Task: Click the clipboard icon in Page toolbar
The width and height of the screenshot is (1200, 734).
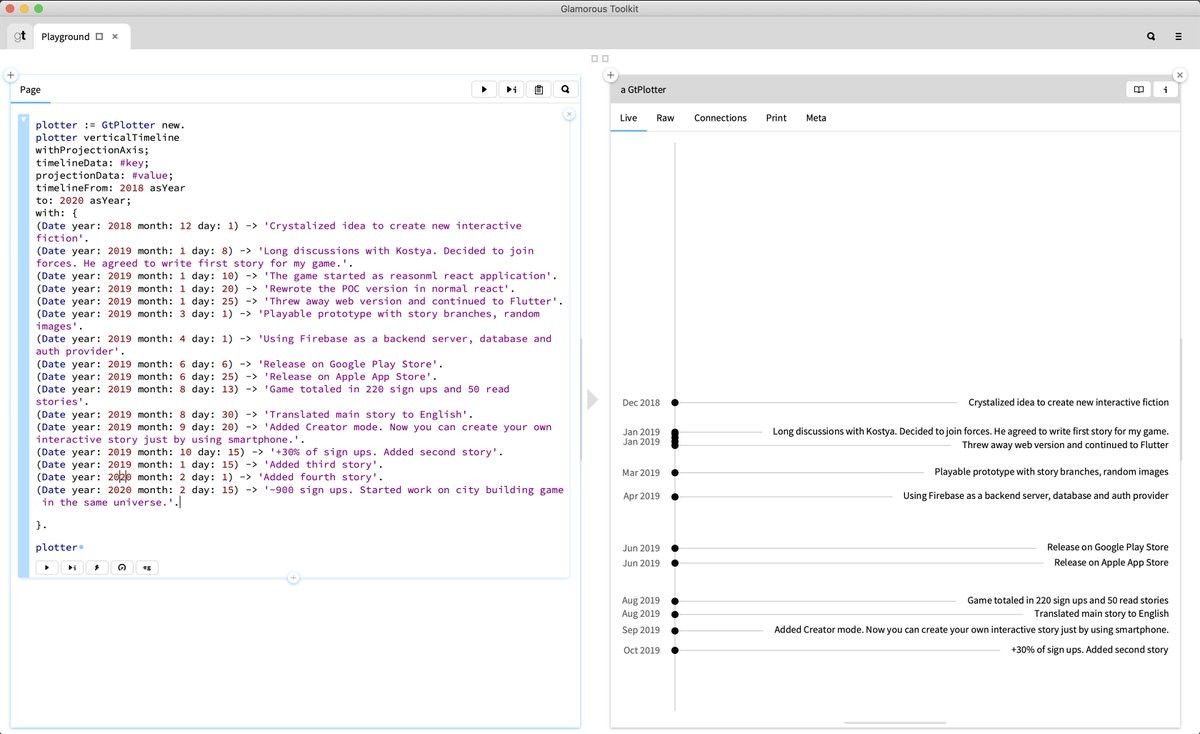Action: pos(538,90)
